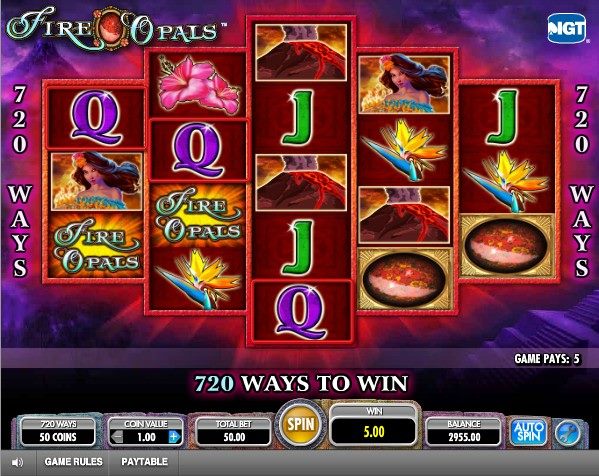This screenshot has height=476, width=599.
Task: Open the Paytable tab
Action: [144, 462]
